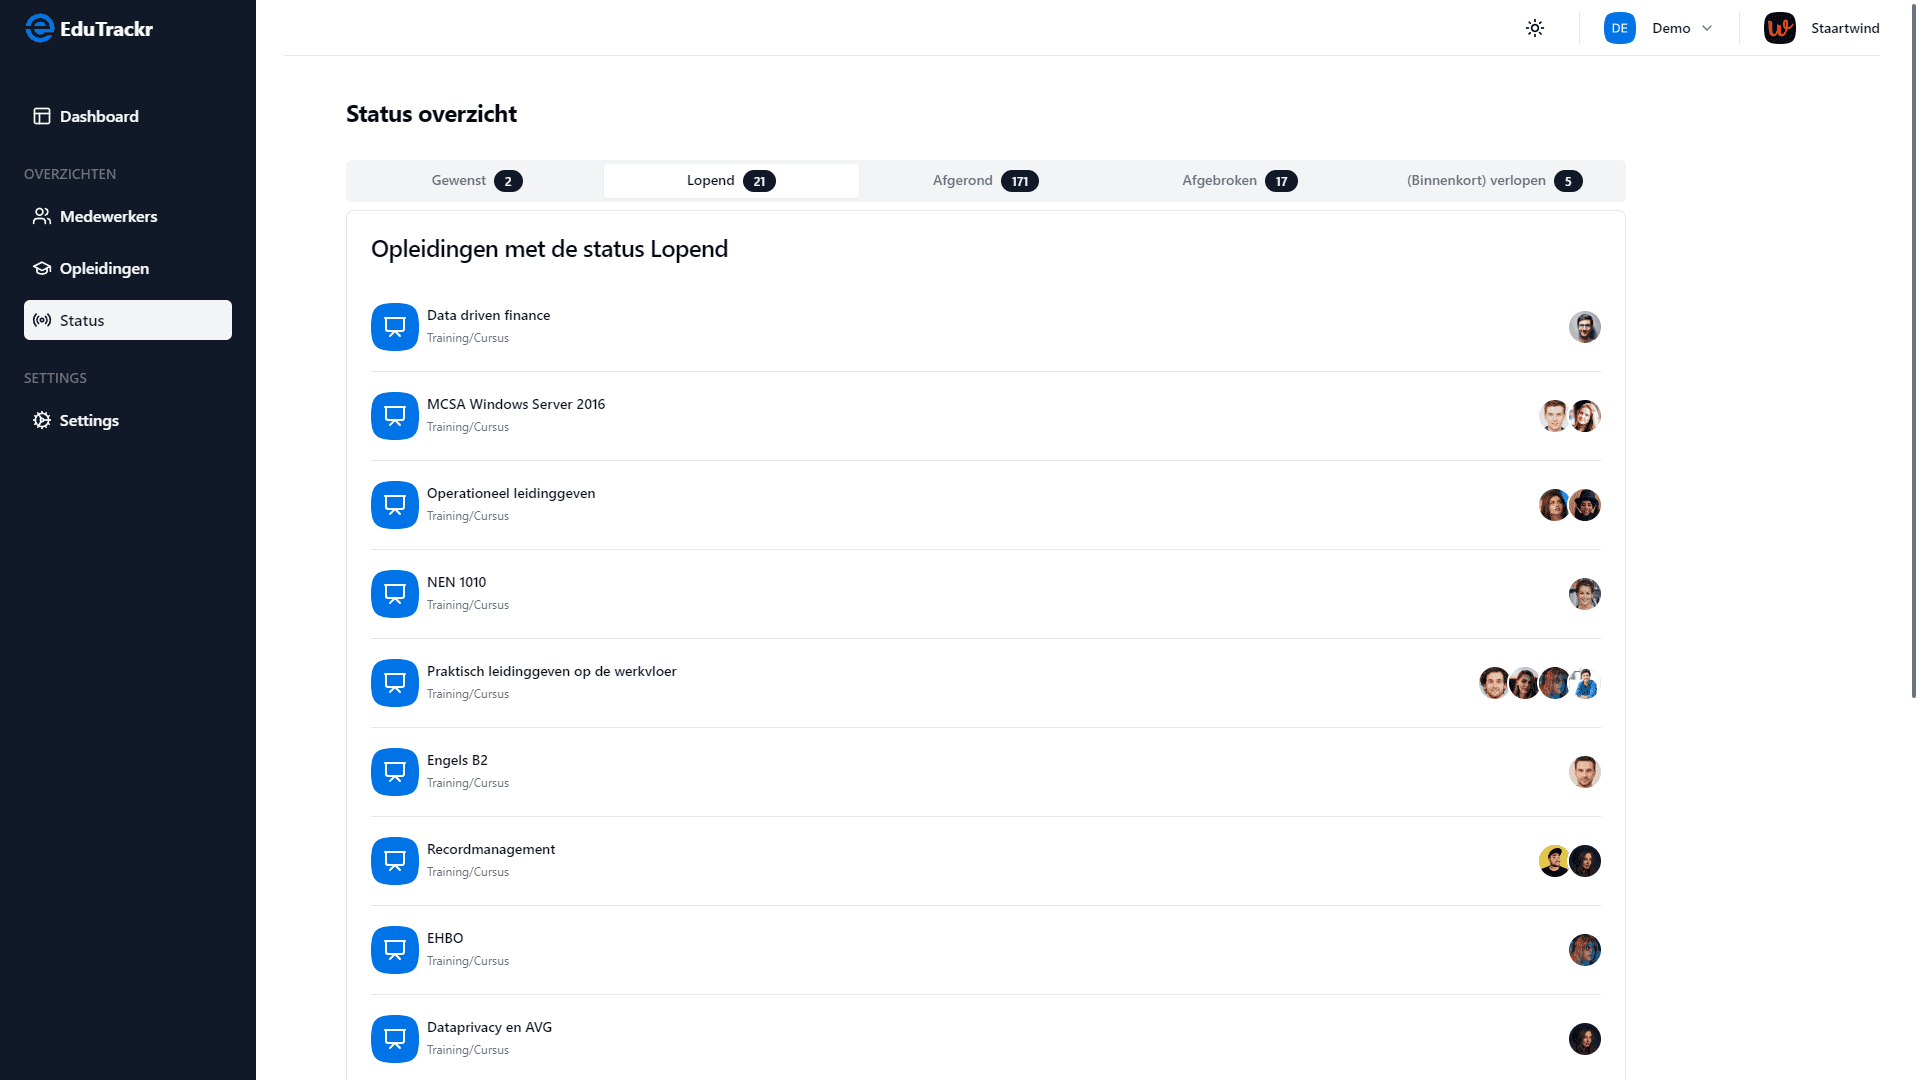The width and height of the screenshot is (1920, 1080).
Task: Select the Medewerkers overview icon
Action: click(42, 216)
